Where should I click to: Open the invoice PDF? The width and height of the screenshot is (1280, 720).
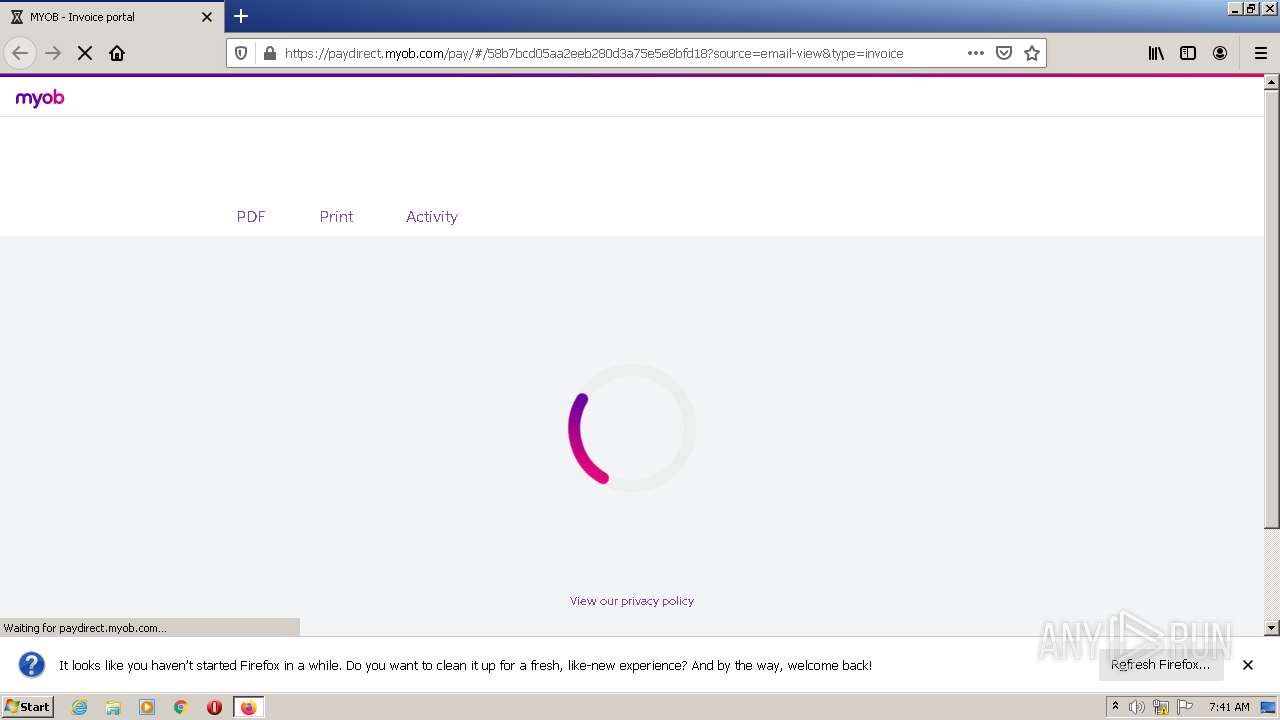coord(251,216)
